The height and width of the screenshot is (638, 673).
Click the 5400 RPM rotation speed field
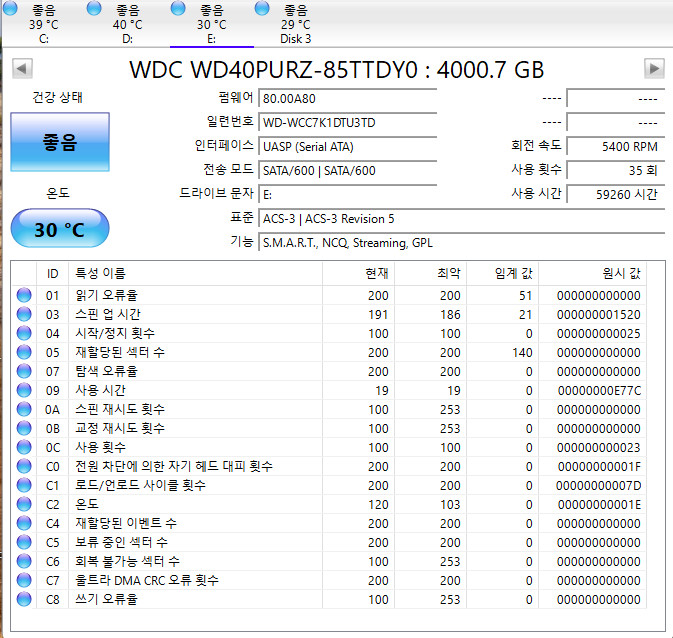point(615,146)
